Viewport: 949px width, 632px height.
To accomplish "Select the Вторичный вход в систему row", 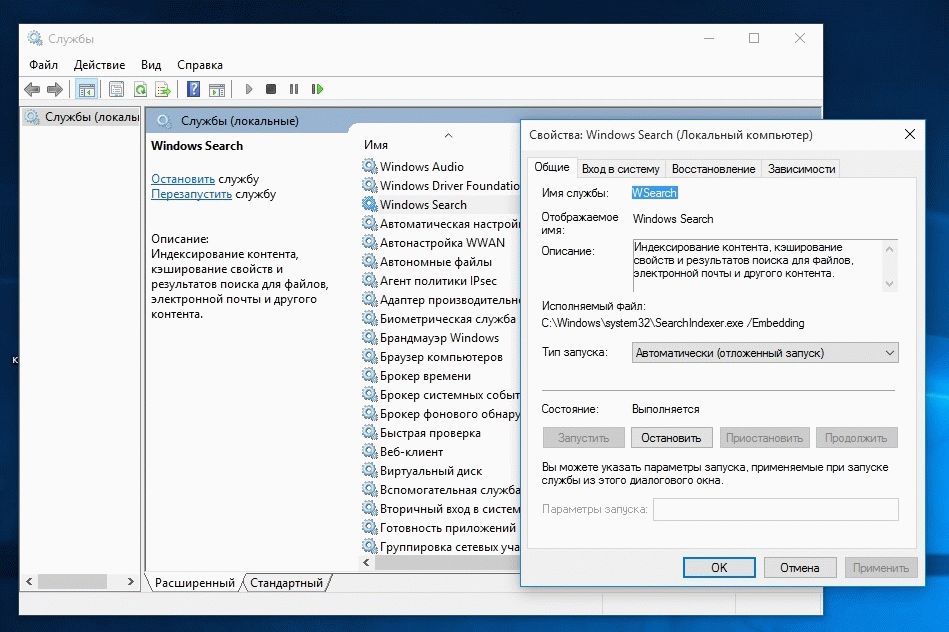I will pos(441,509).
